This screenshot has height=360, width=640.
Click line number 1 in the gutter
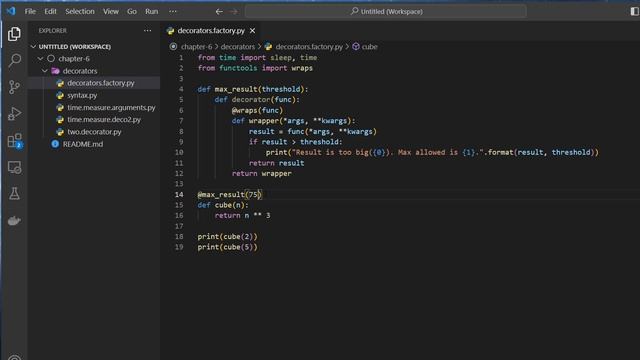181,58
